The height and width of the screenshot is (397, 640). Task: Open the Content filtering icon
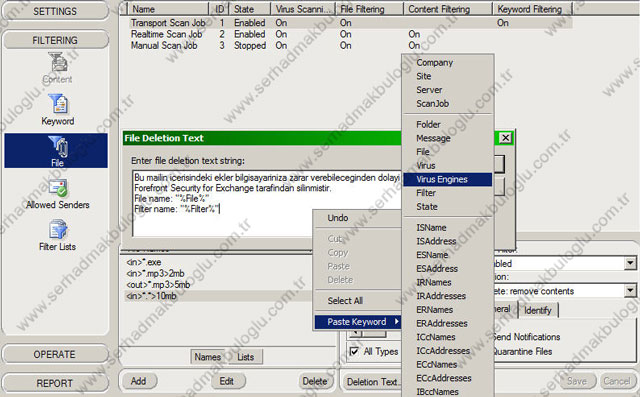(x=57, y=67)
